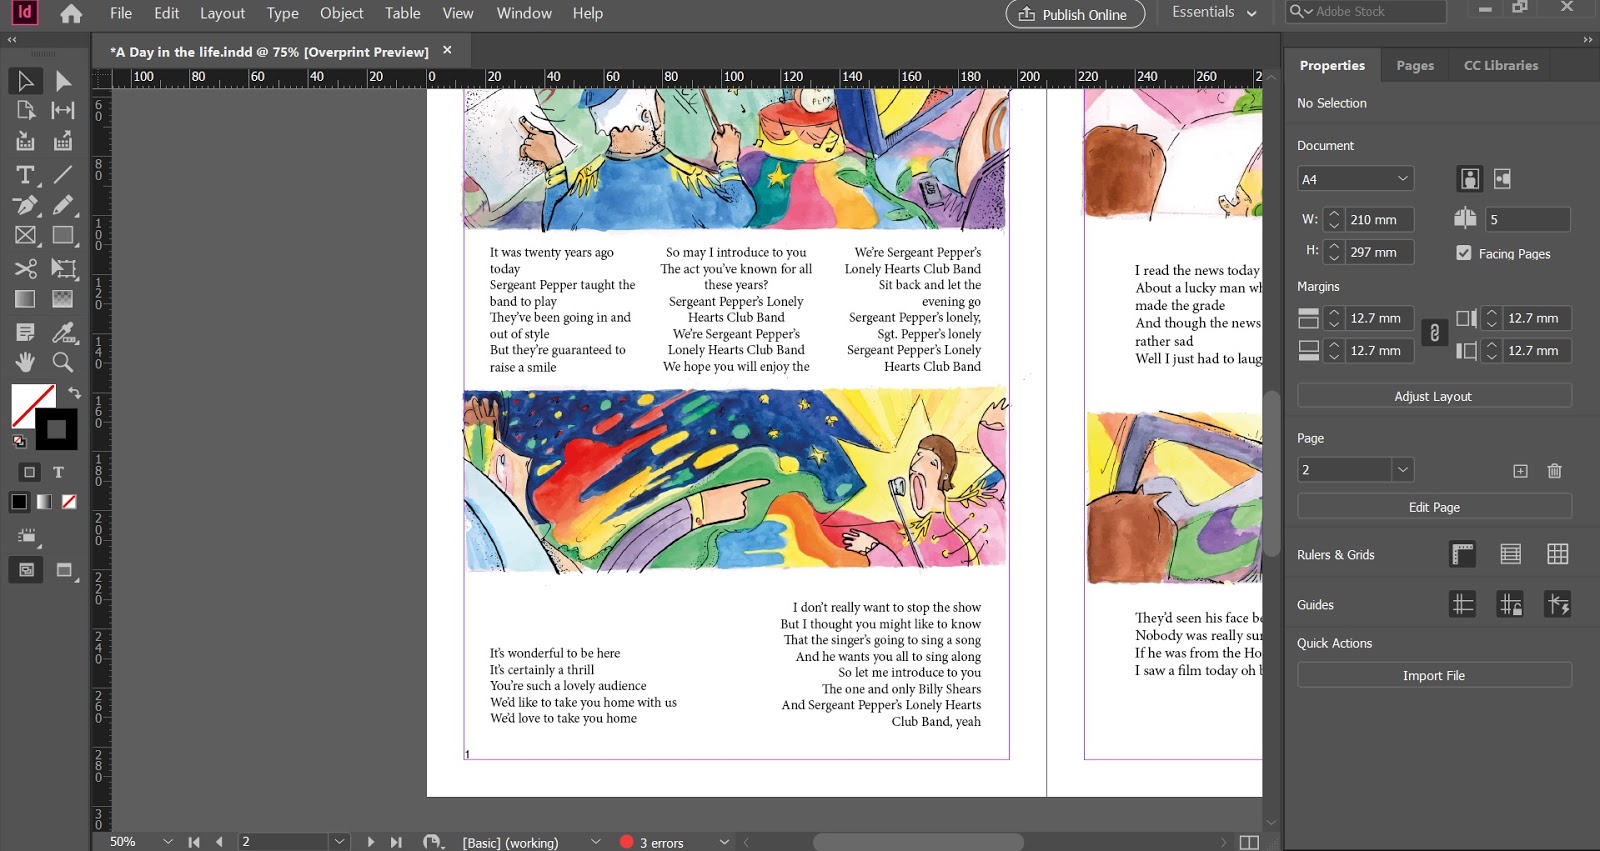Image resolution: width=1600 pixels, height=851 pixels.
Task: Delete the page with trash icon
Action: [1554, 471]
